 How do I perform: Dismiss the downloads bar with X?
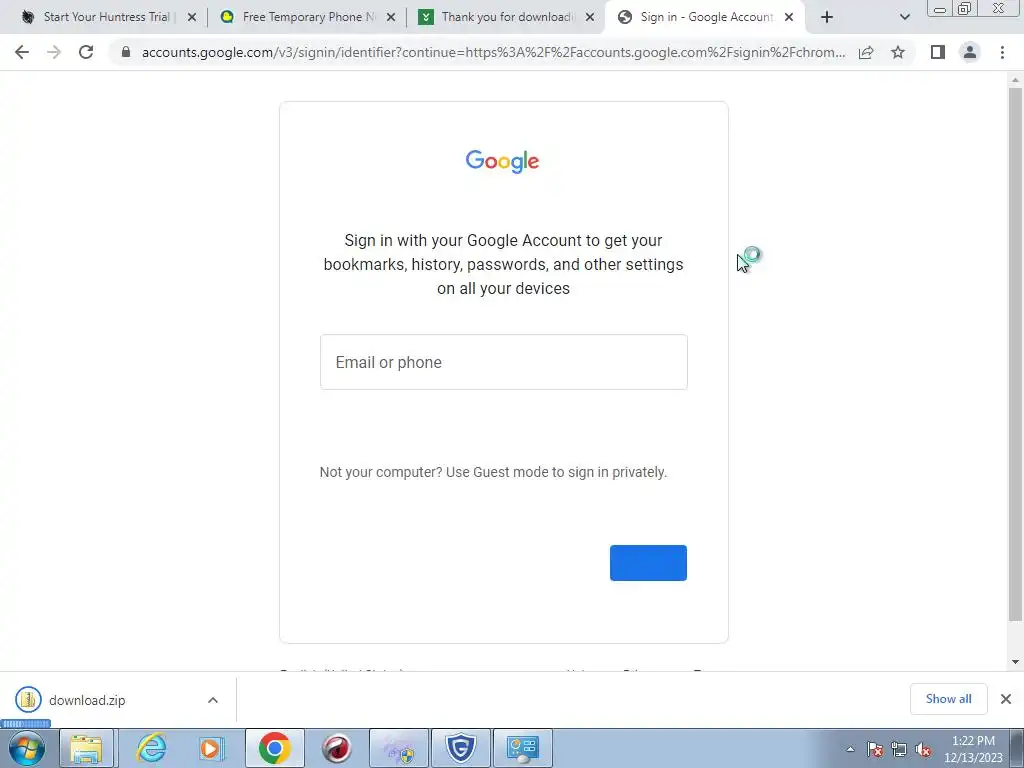point(1006,699)
